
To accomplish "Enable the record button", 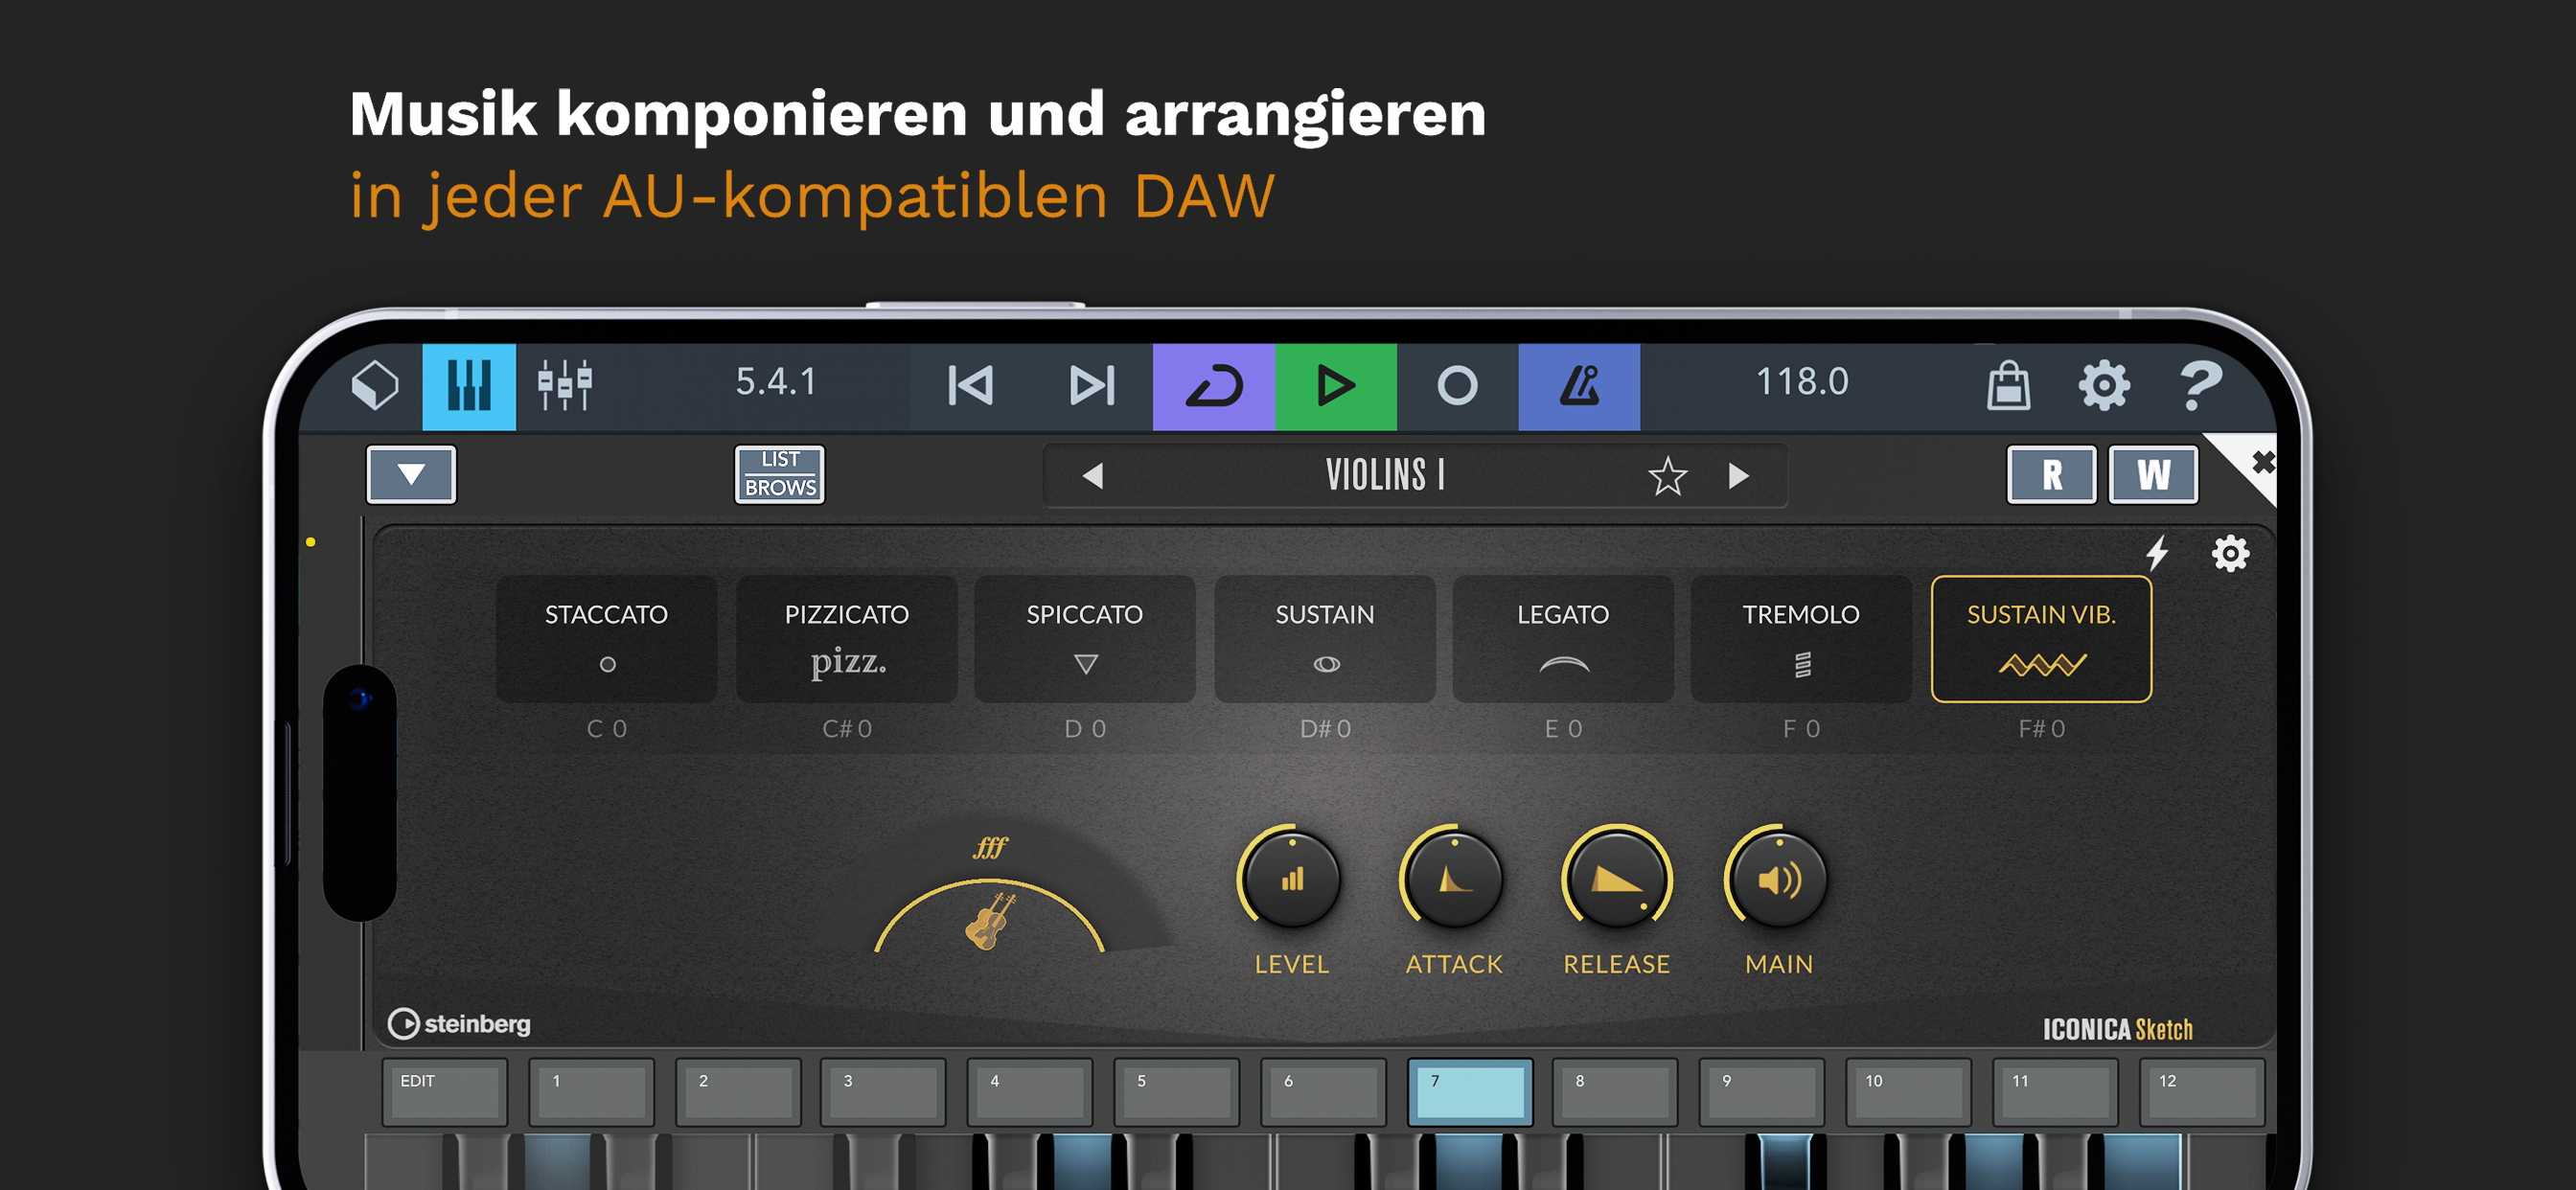I will click(x=1456, y=386).
